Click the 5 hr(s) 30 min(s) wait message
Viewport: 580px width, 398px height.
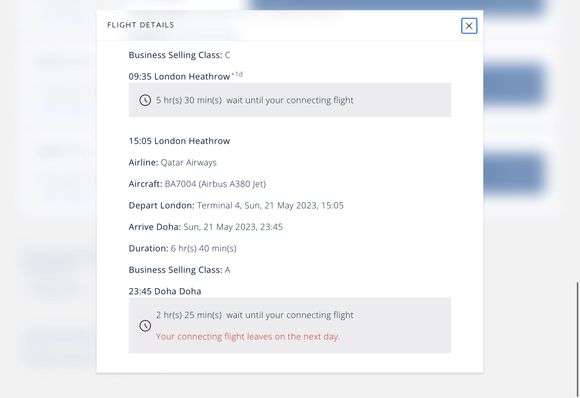[254, 100]
